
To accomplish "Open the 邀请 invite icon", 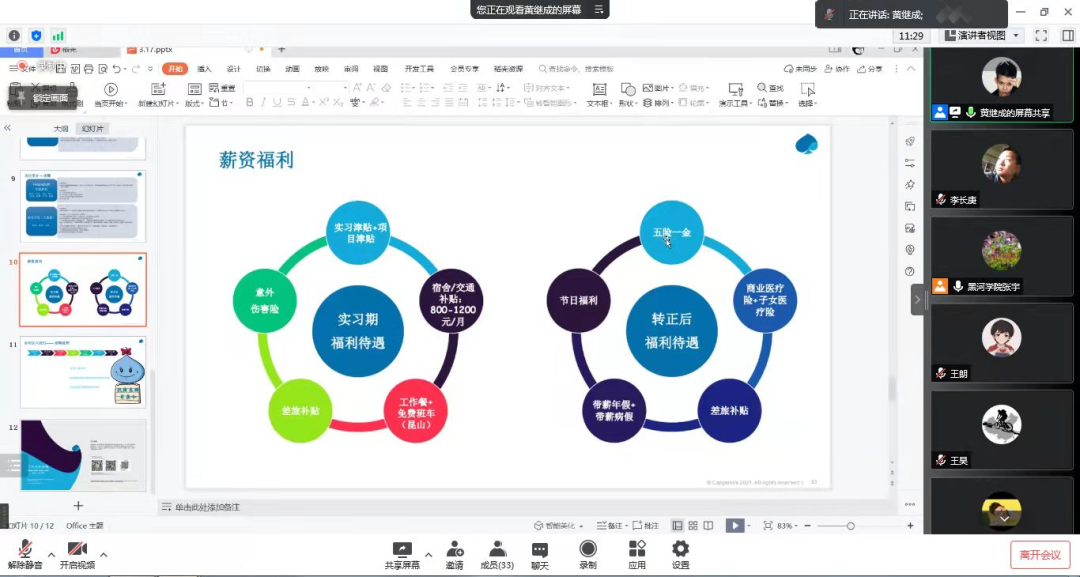I will [x=455, y=551].
